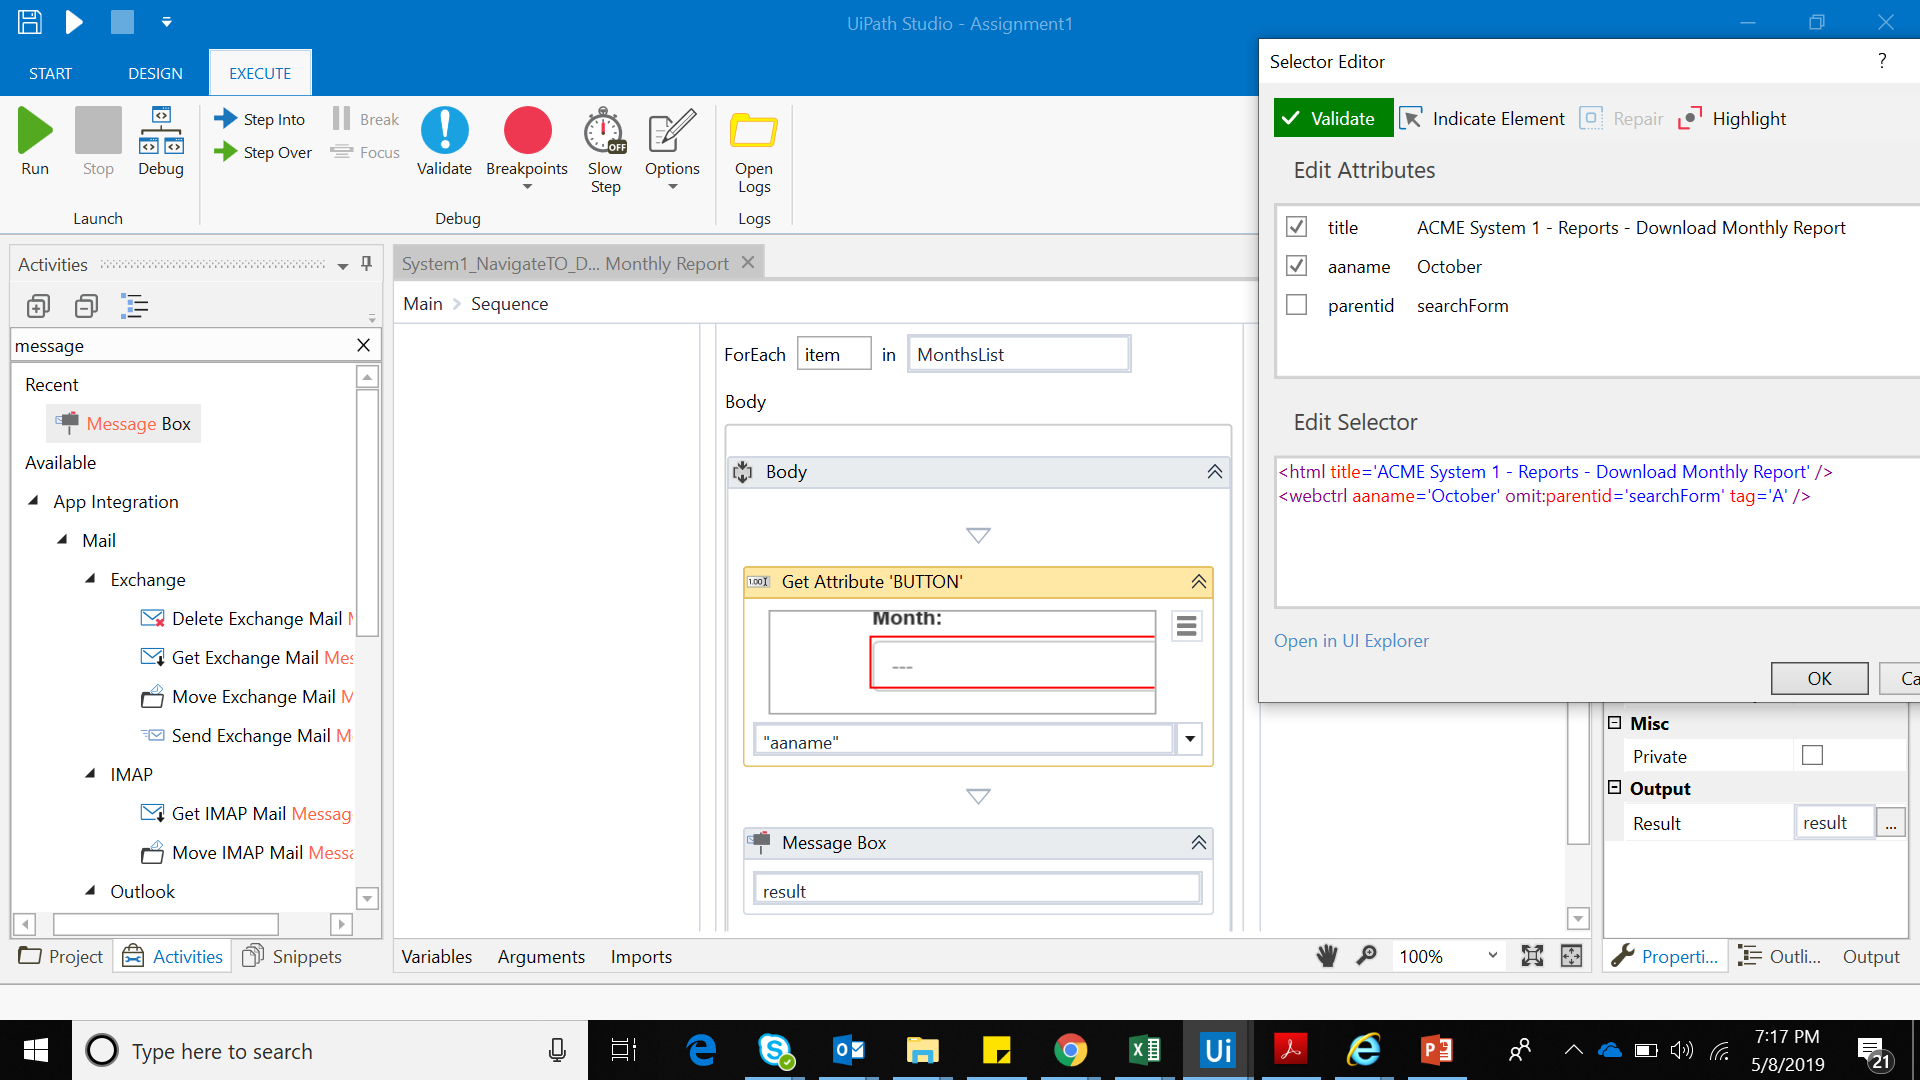Switch to the DESIGN ribbon tab
Image resolution: width=1920 pixels, height=1080 pixels.
pyautogui.click(x=155, y=73)
